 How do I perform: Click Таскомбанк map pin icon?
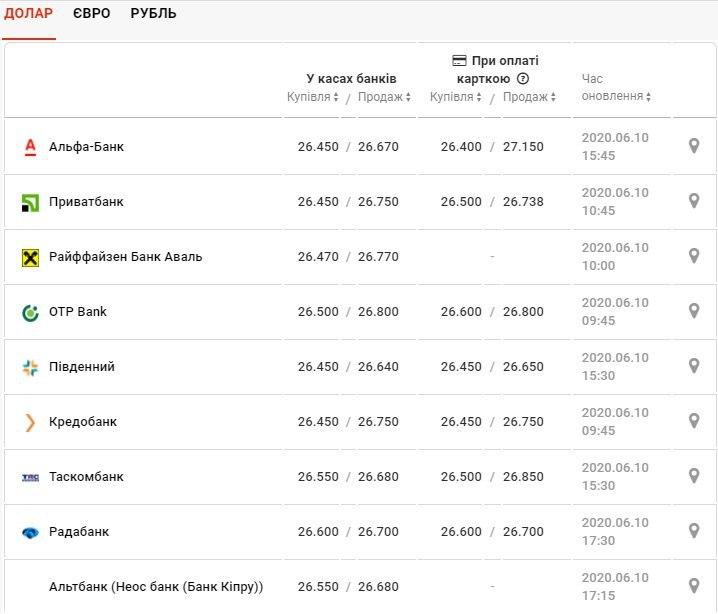pos(694,477)
